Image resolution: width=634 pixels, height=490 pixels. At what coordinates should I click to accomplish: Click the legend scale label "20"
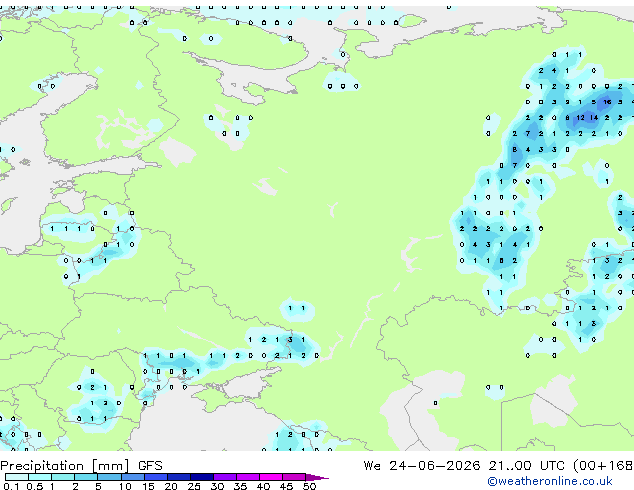pyautogui.click(x=171, y=486)
